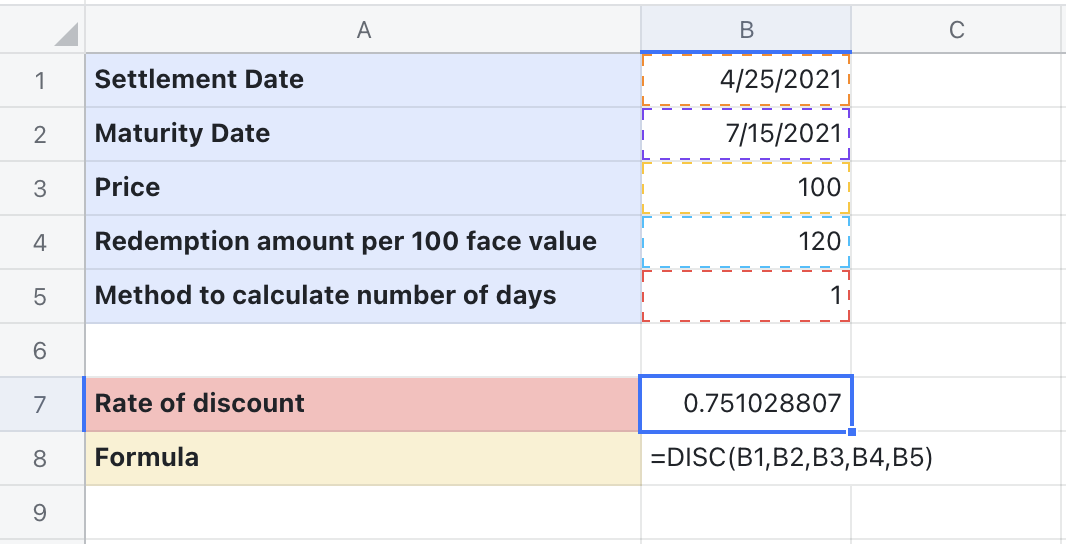Select row 8 header
Image resolution: width=1066 pixels, height=544 pixels.
[x=42, y=458]
